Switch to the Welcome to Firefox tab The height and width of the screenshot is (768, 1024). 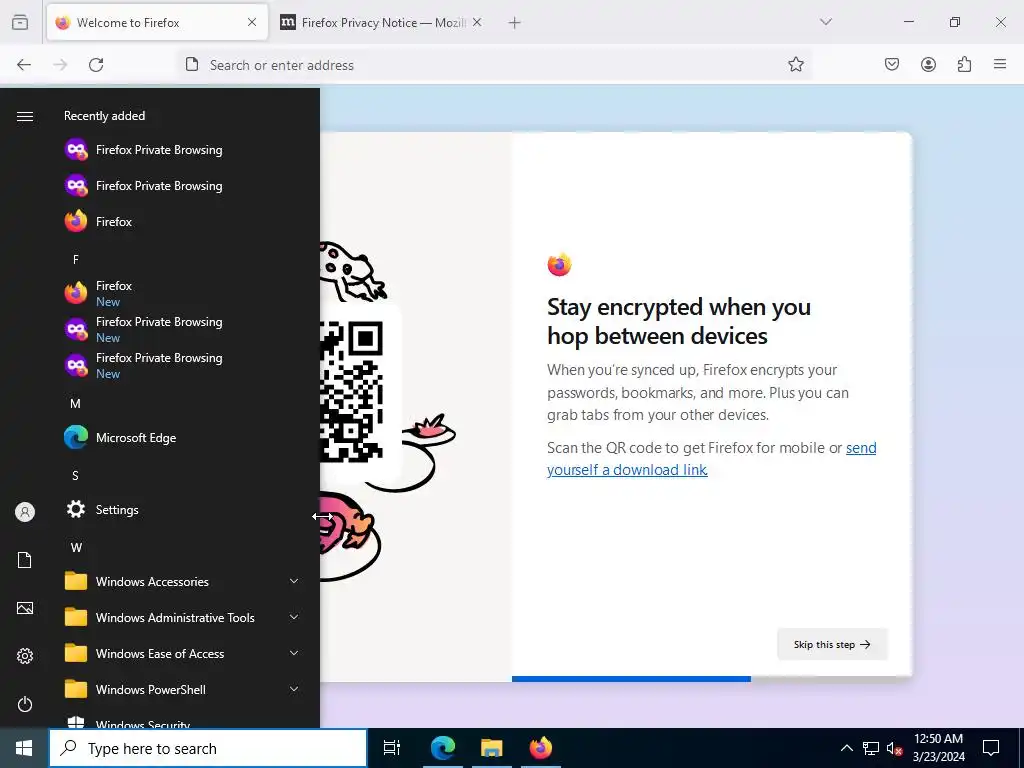(157, 23)
